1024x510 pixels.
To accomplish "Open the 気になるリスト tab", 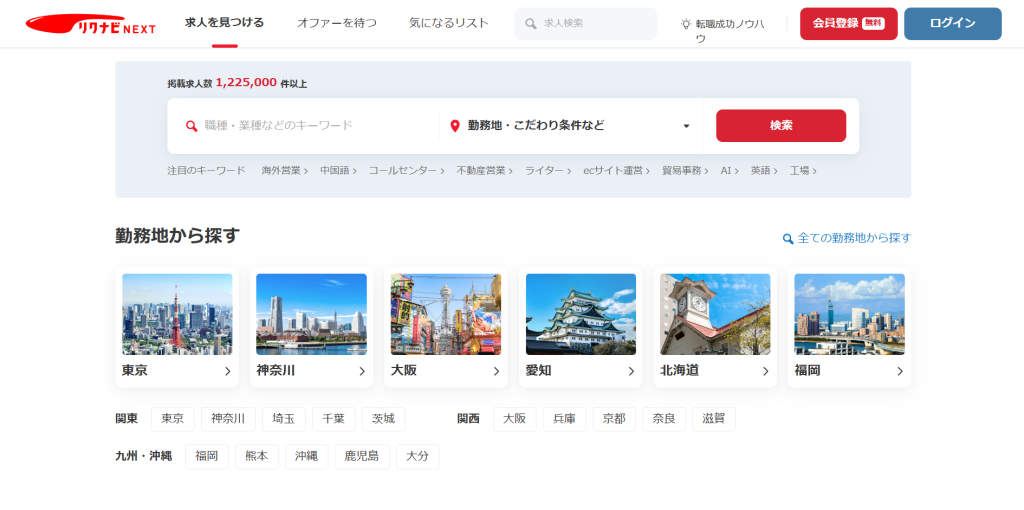I will pos(449,23).
